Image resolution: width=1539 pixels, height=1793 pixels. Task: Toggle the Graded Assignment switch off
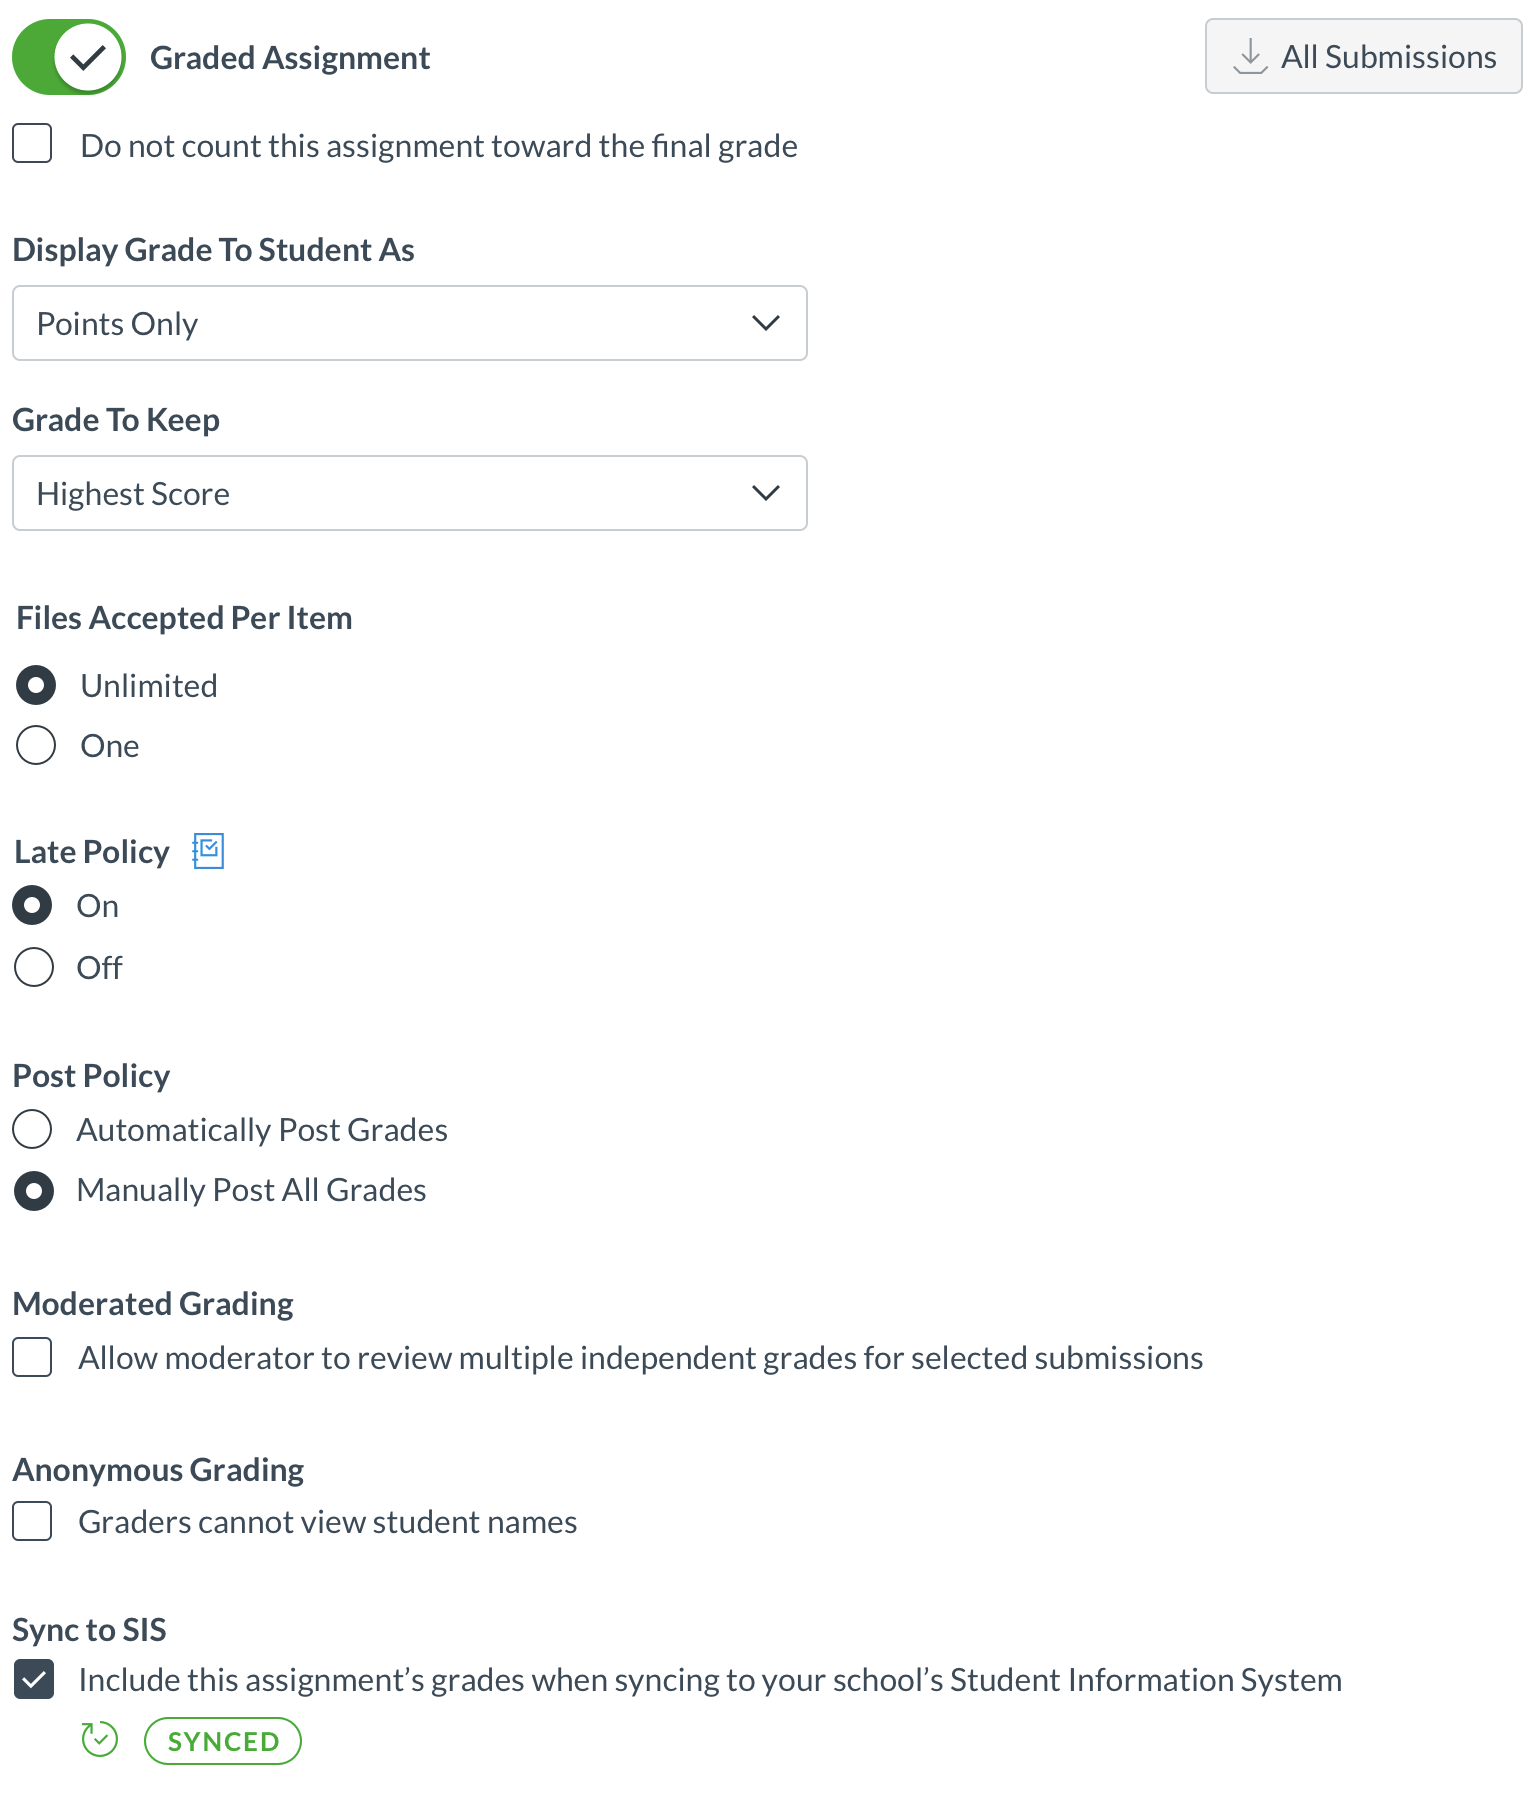68,57
